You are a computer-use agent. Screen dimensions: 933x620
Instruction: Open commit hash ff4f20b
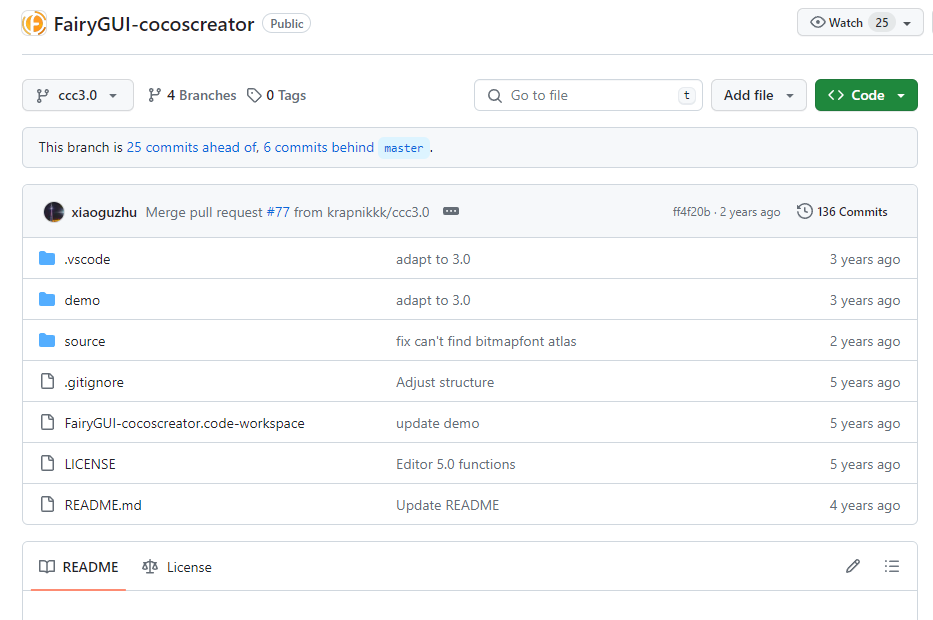coord(691,212)
